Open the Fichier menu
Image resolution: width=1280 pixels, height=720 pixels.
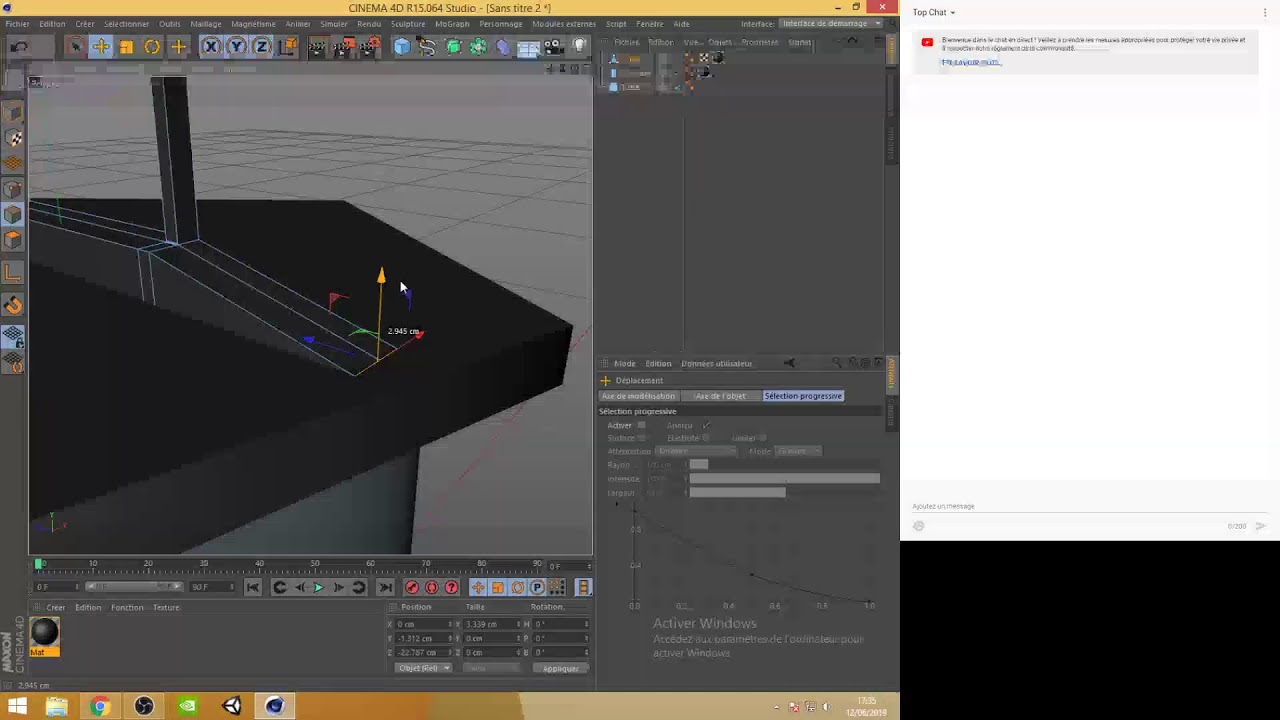coord(17,24)
